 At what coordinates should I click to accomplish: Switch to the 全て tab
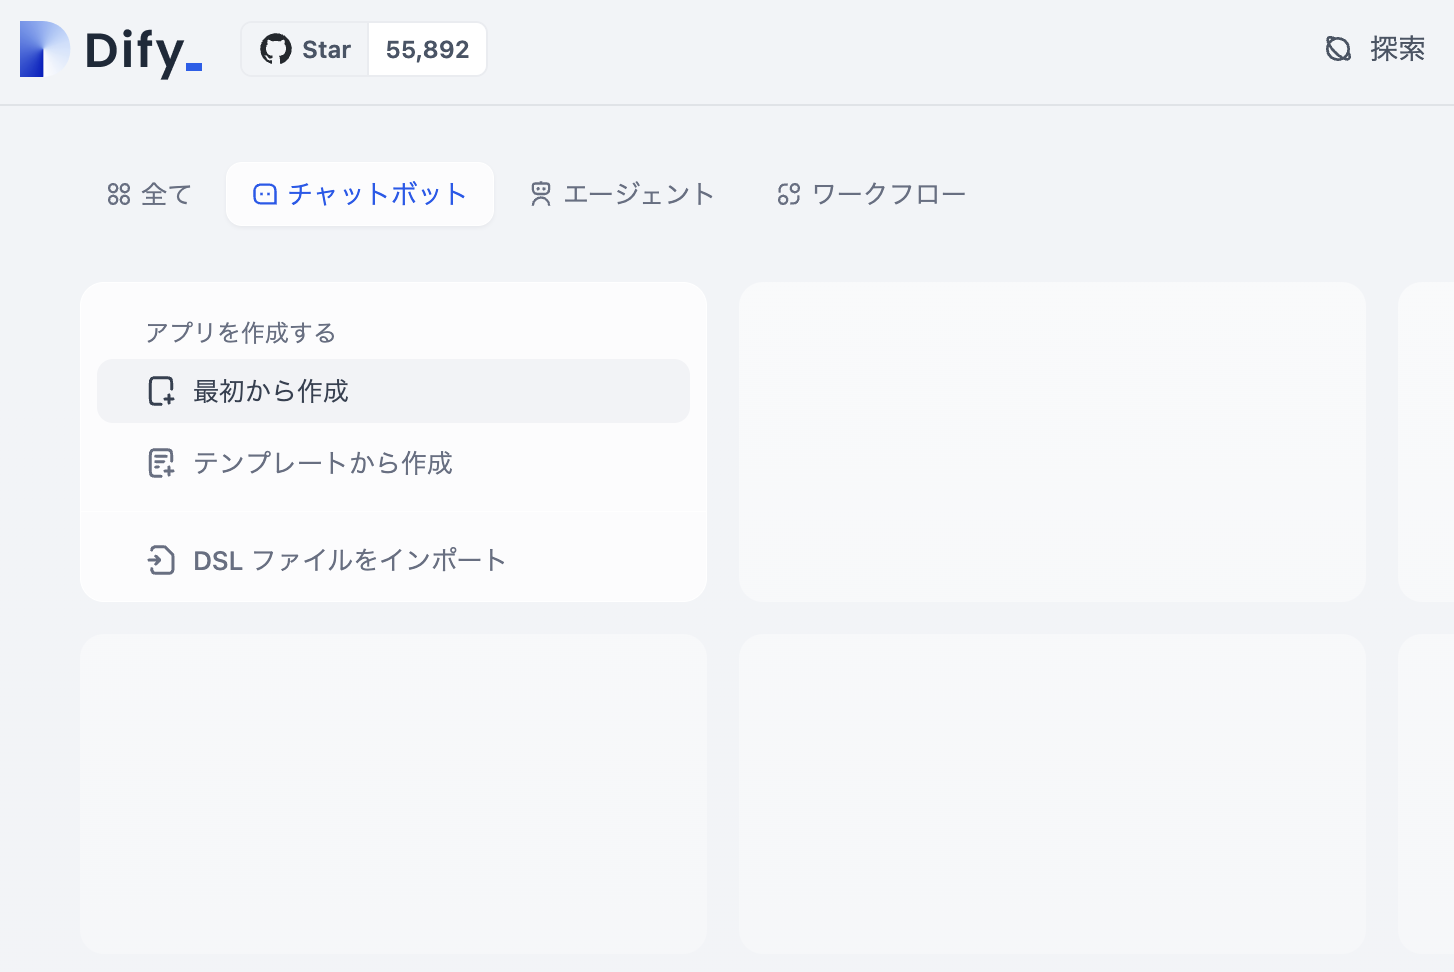148,194
